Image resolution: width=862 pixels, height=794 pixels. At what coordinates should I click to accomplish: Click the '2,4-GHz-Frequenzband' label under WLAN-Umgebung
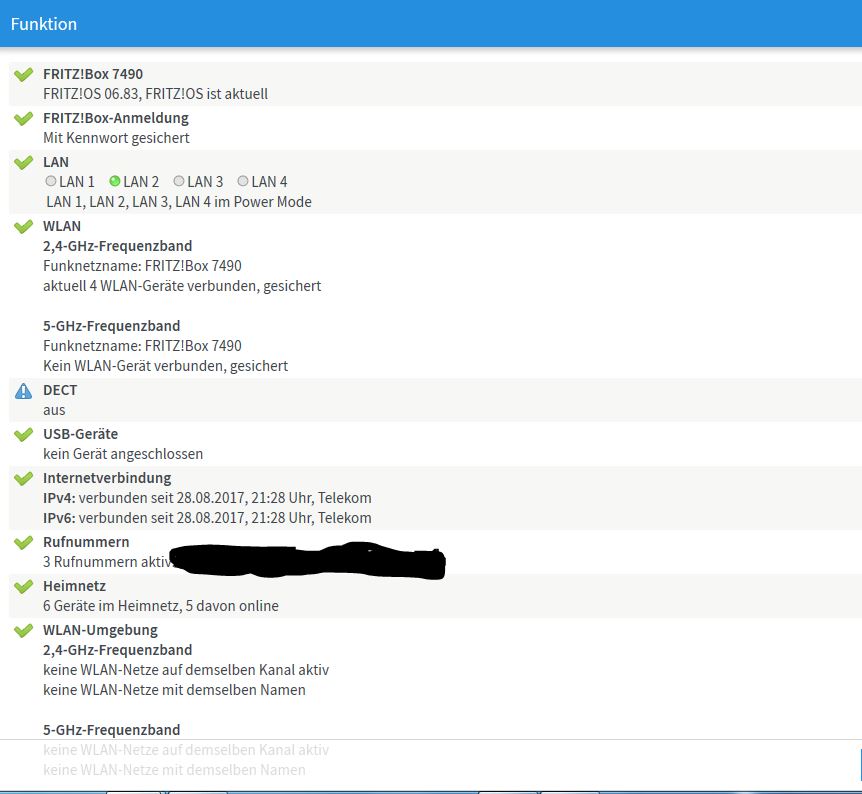(118, 650)
